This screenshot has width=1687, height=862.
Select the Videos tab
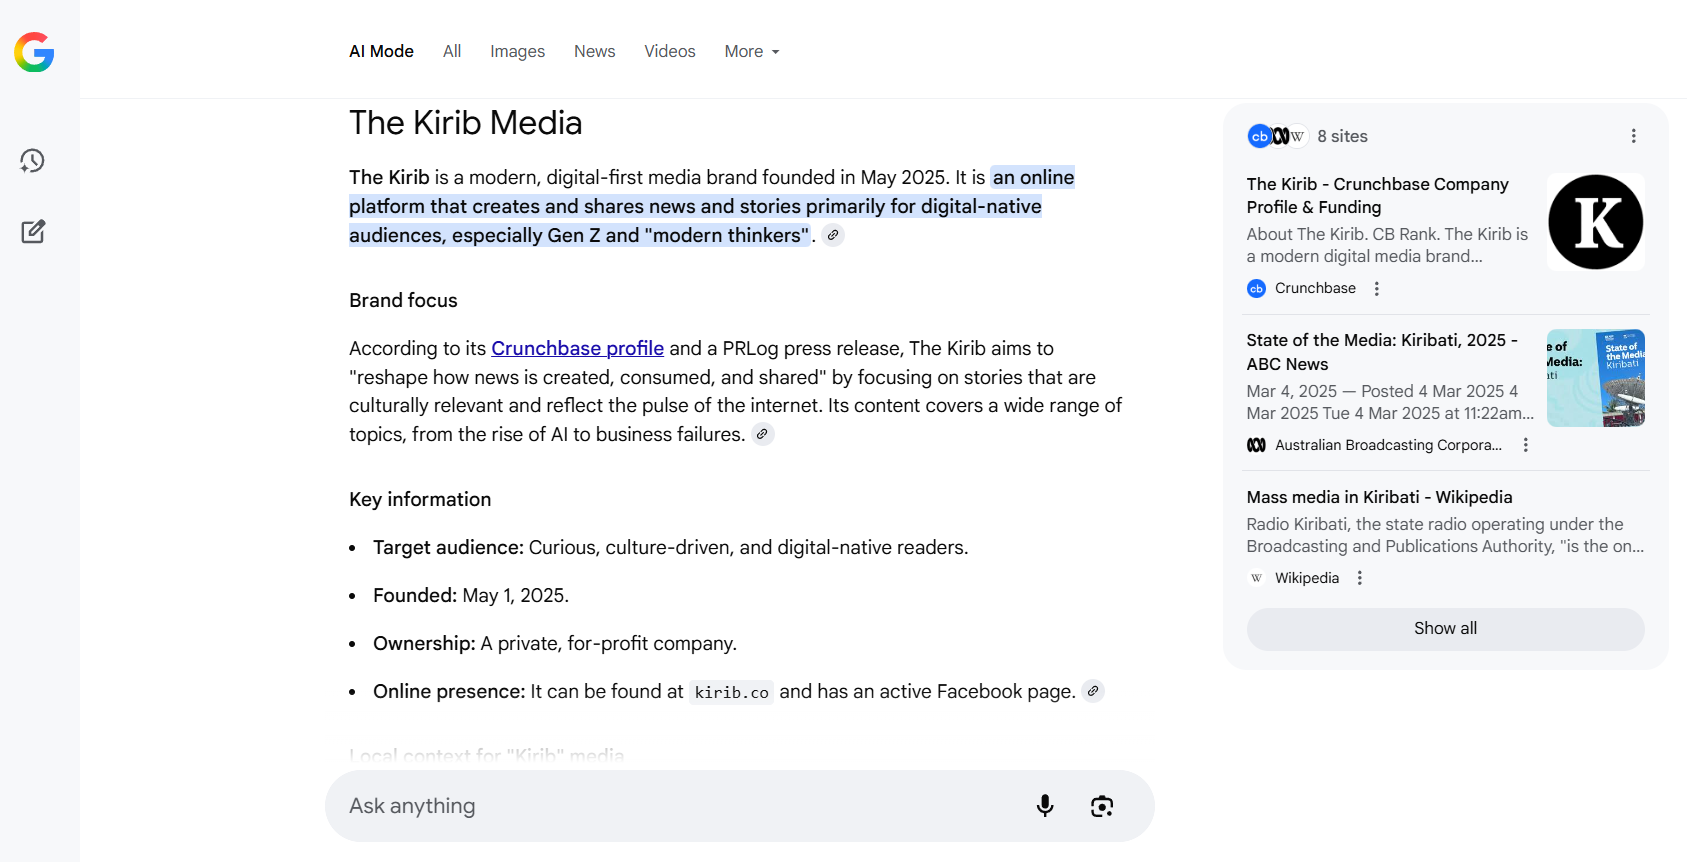[669, 51]
